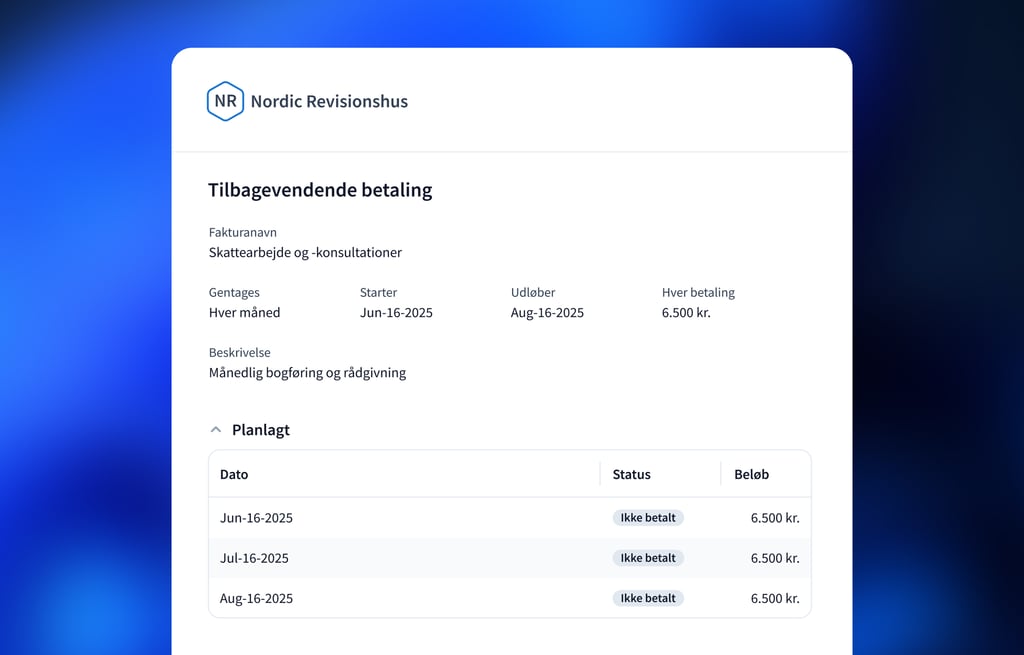Select the Ikke betalt badge for Jun-16-2025
Screen dimensions: 1024x655
click(x=648, y=518)
